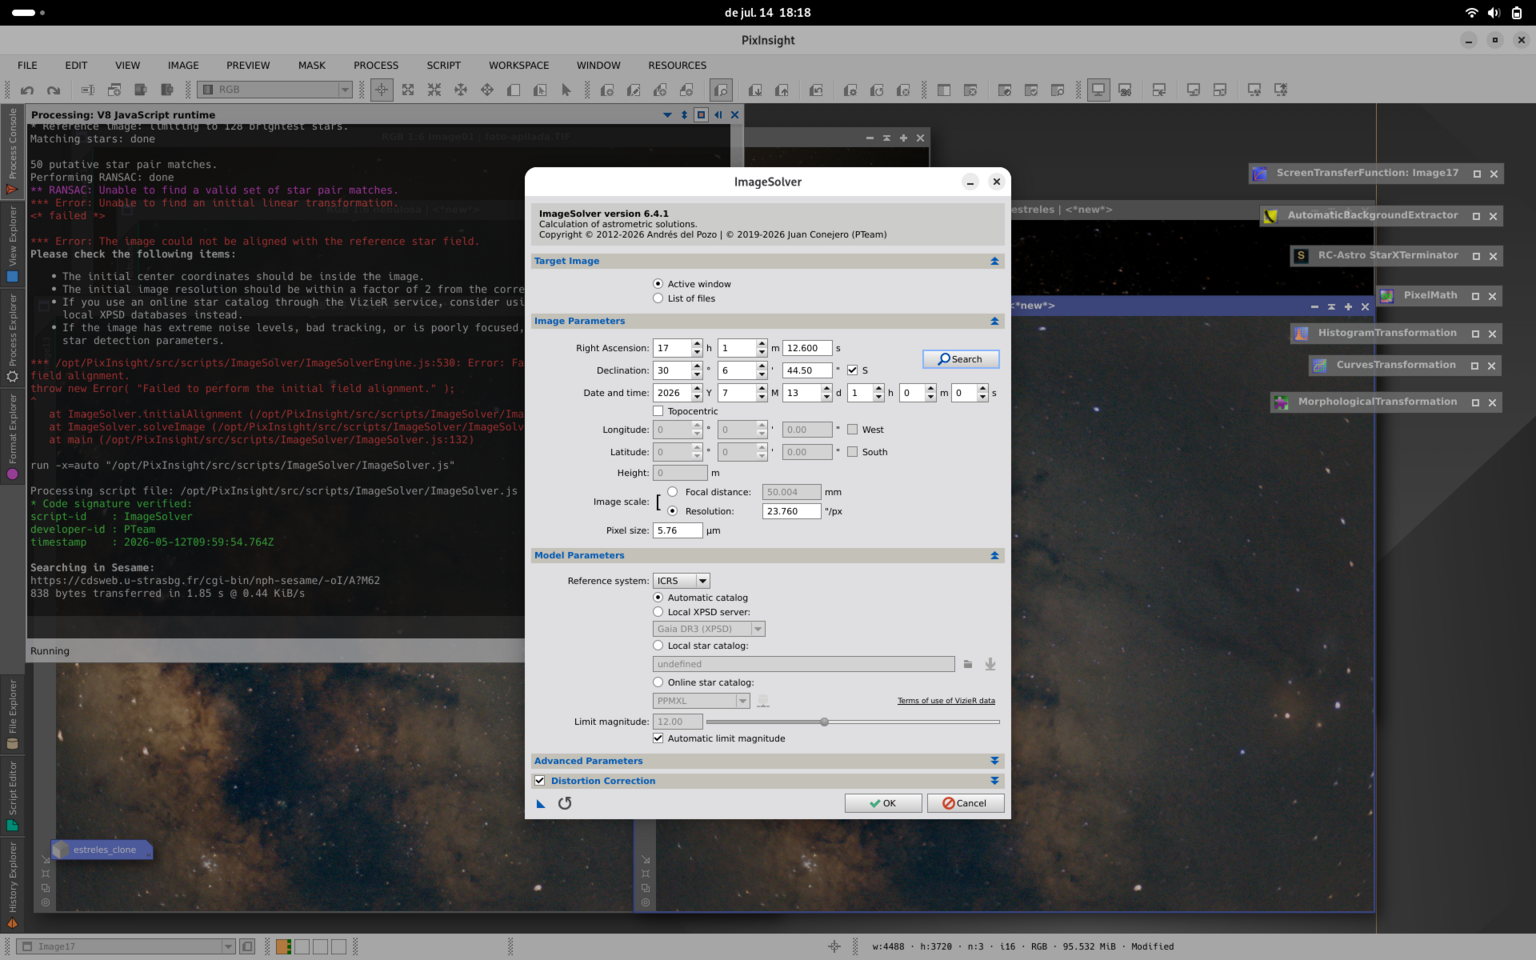The width and height of the screenshot is (1536, 960).
Task: Uncheck Automatic limit magnitude
Action: pos(658,738)
